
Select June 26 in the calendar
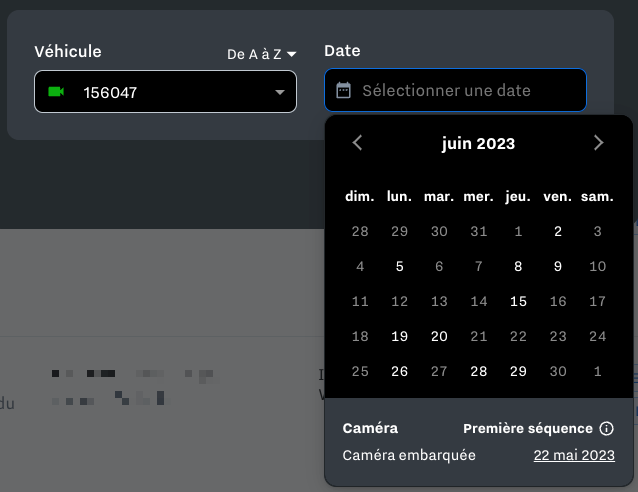pyautogui.click(x=400, y=372)
